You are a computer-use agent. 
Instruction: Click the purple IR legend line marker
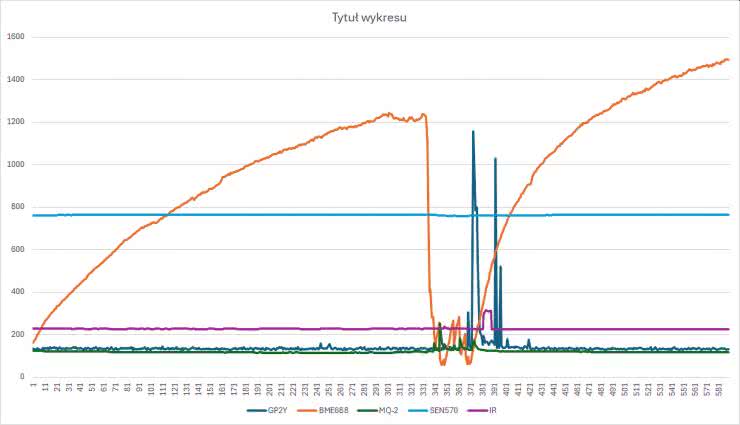tap(479, 410)
